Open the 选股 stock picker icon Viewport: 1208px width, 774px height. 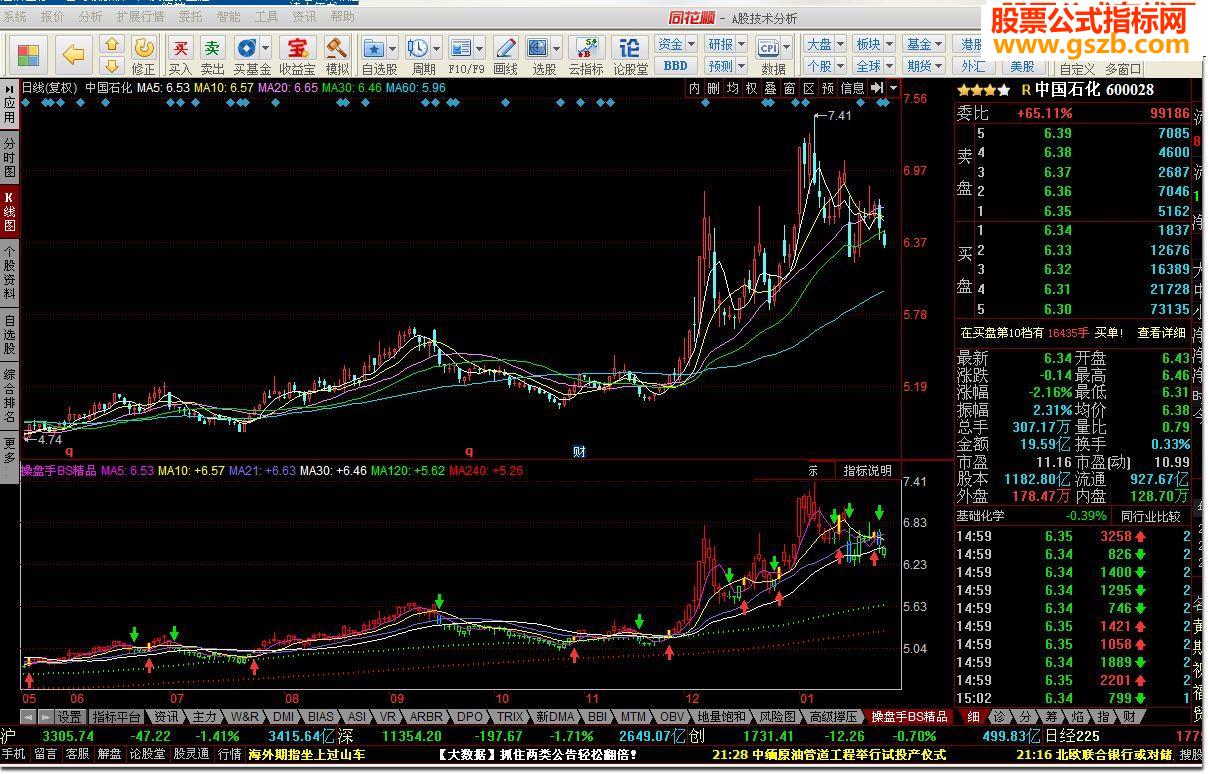tap(538, 56)
